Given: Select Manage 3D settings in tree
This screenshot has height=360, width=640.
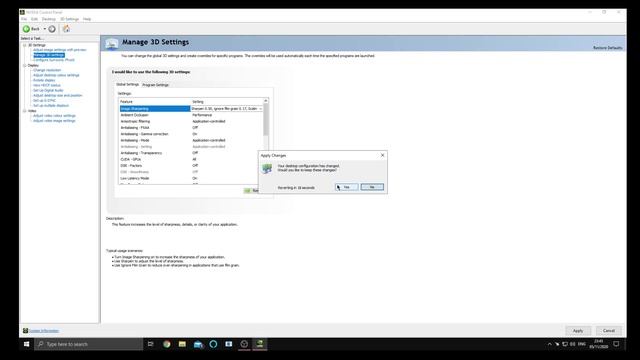Looking at the screenshot, I should (49, 55).
